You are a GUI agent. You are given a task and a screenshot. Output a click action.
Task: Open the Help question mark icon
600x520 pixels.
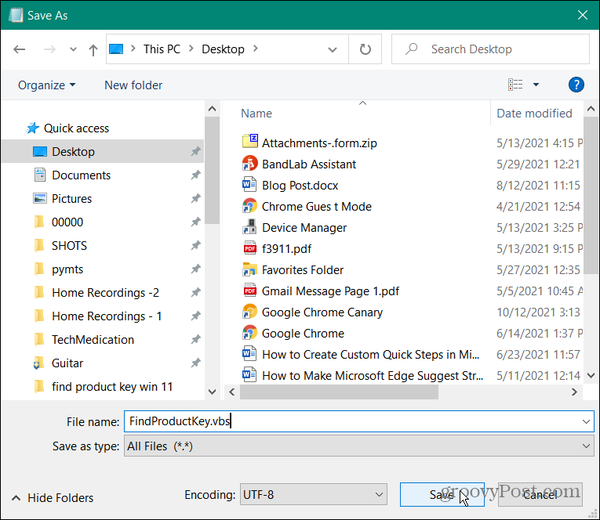click(575, 85)
